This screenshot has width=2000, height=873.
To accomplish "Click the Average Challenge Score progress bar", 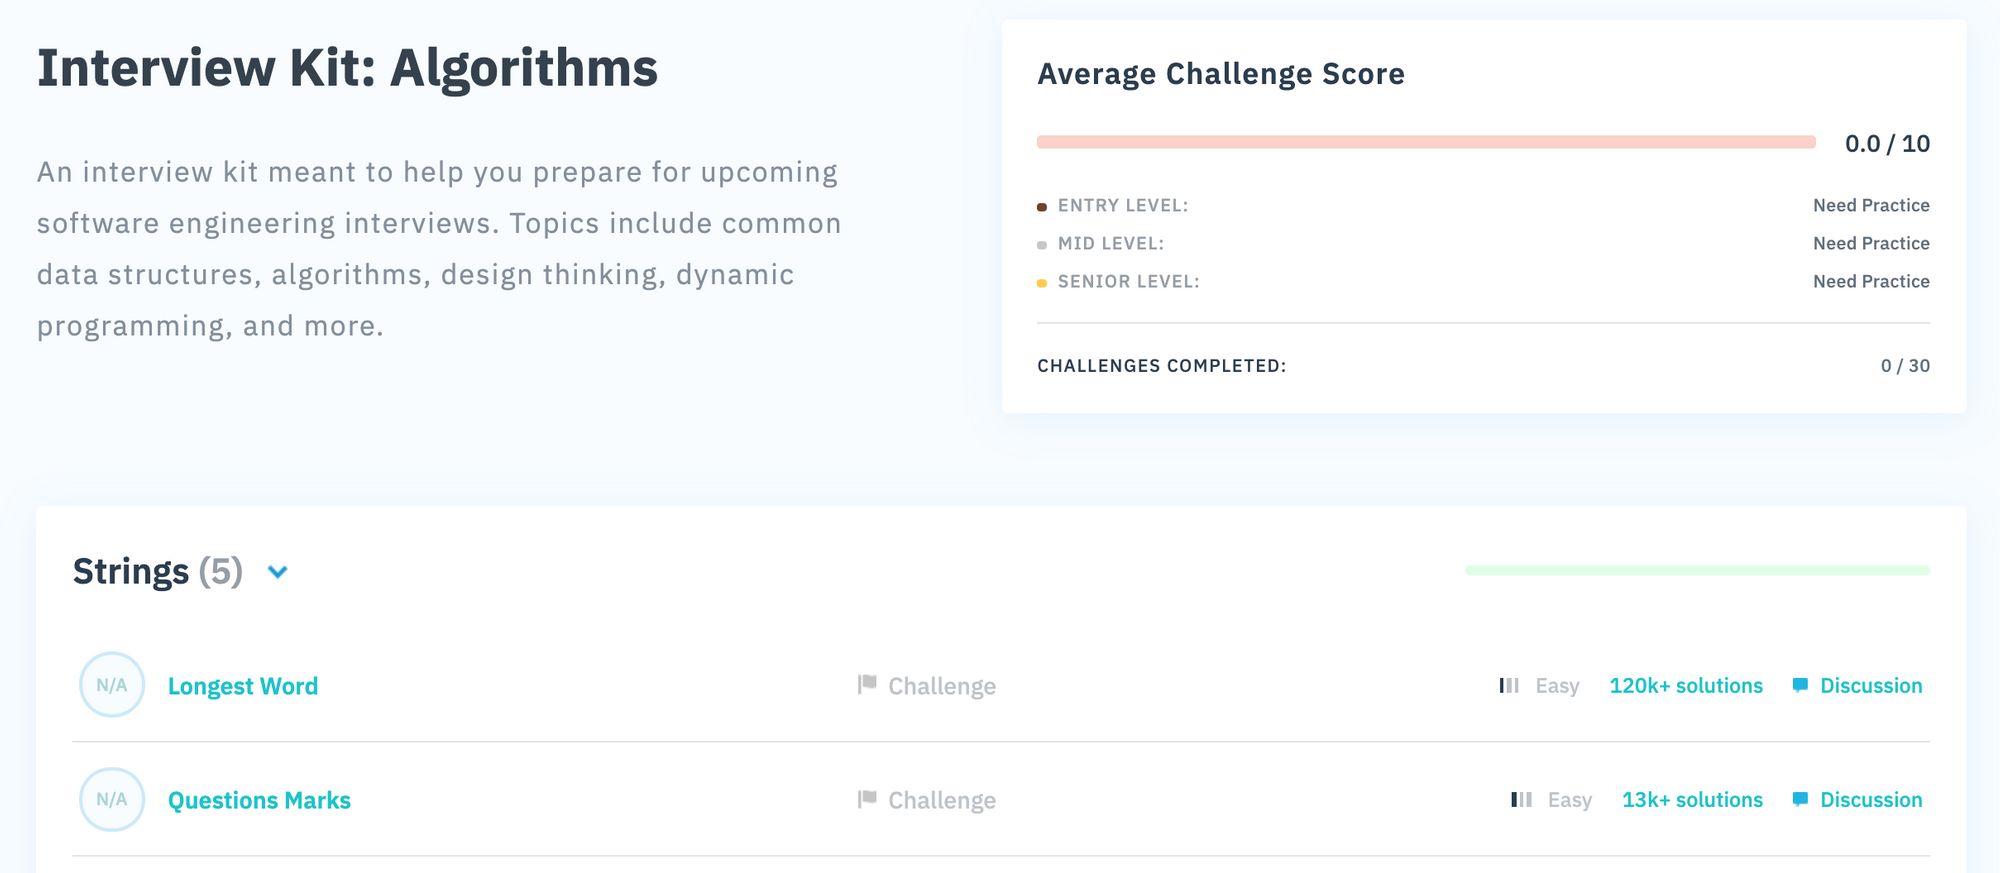I will coord(1426,142).
